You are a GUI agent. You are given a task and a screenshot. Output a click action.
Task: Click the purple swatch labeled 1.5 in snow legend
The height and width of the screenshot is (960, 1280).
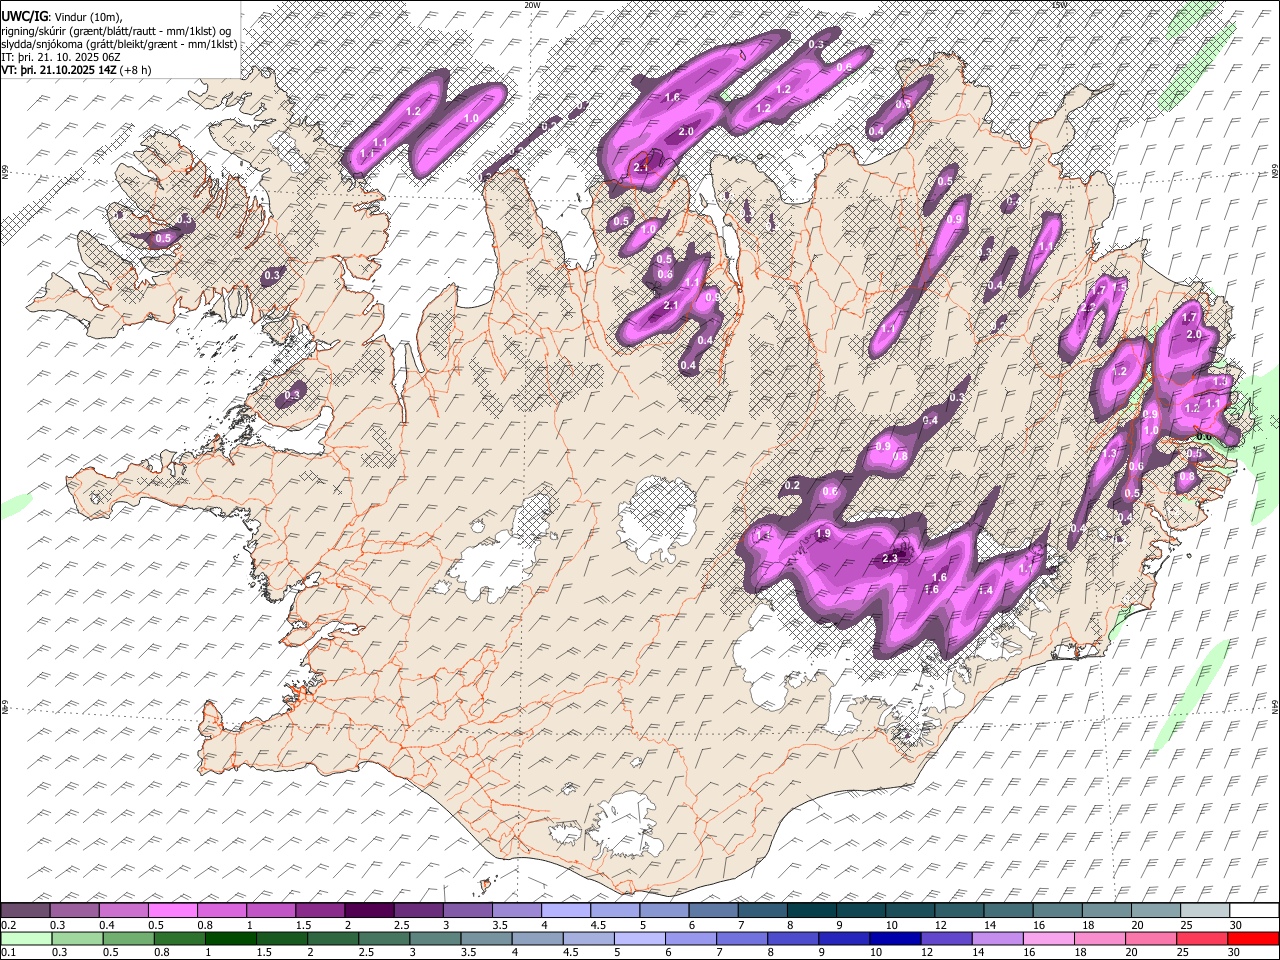pyautogui.click(x=320, y=911)
